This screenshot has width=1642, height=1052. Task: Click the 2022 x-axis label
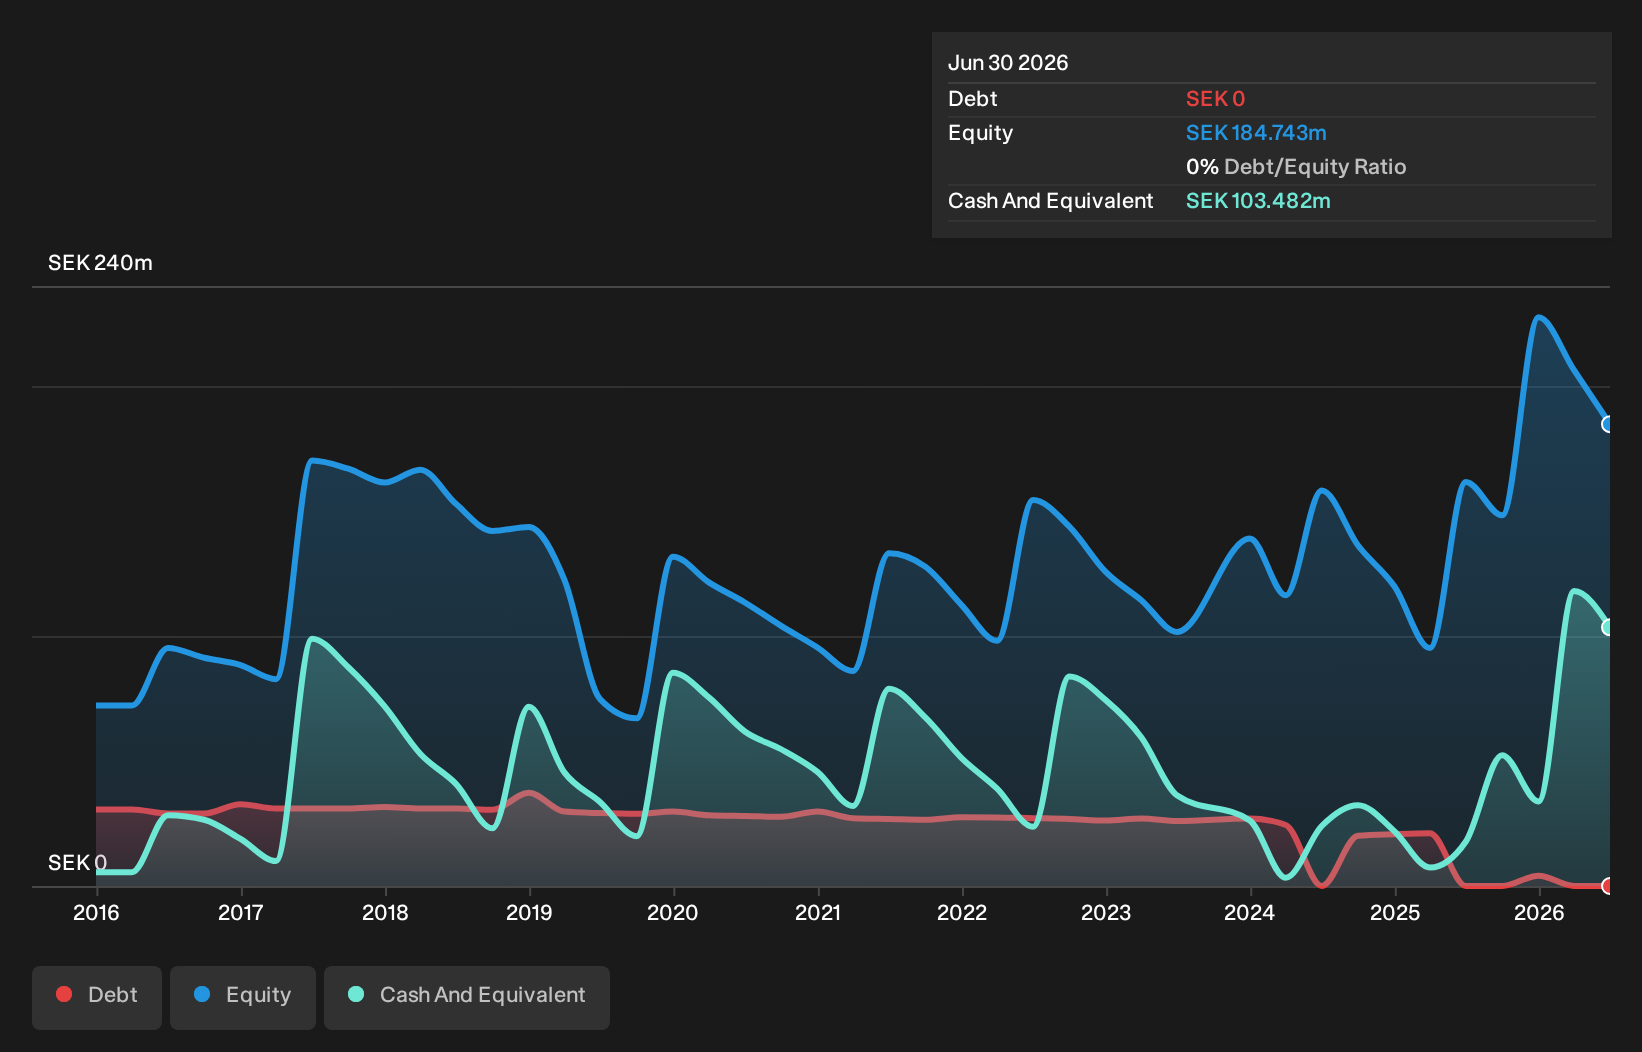962,912
